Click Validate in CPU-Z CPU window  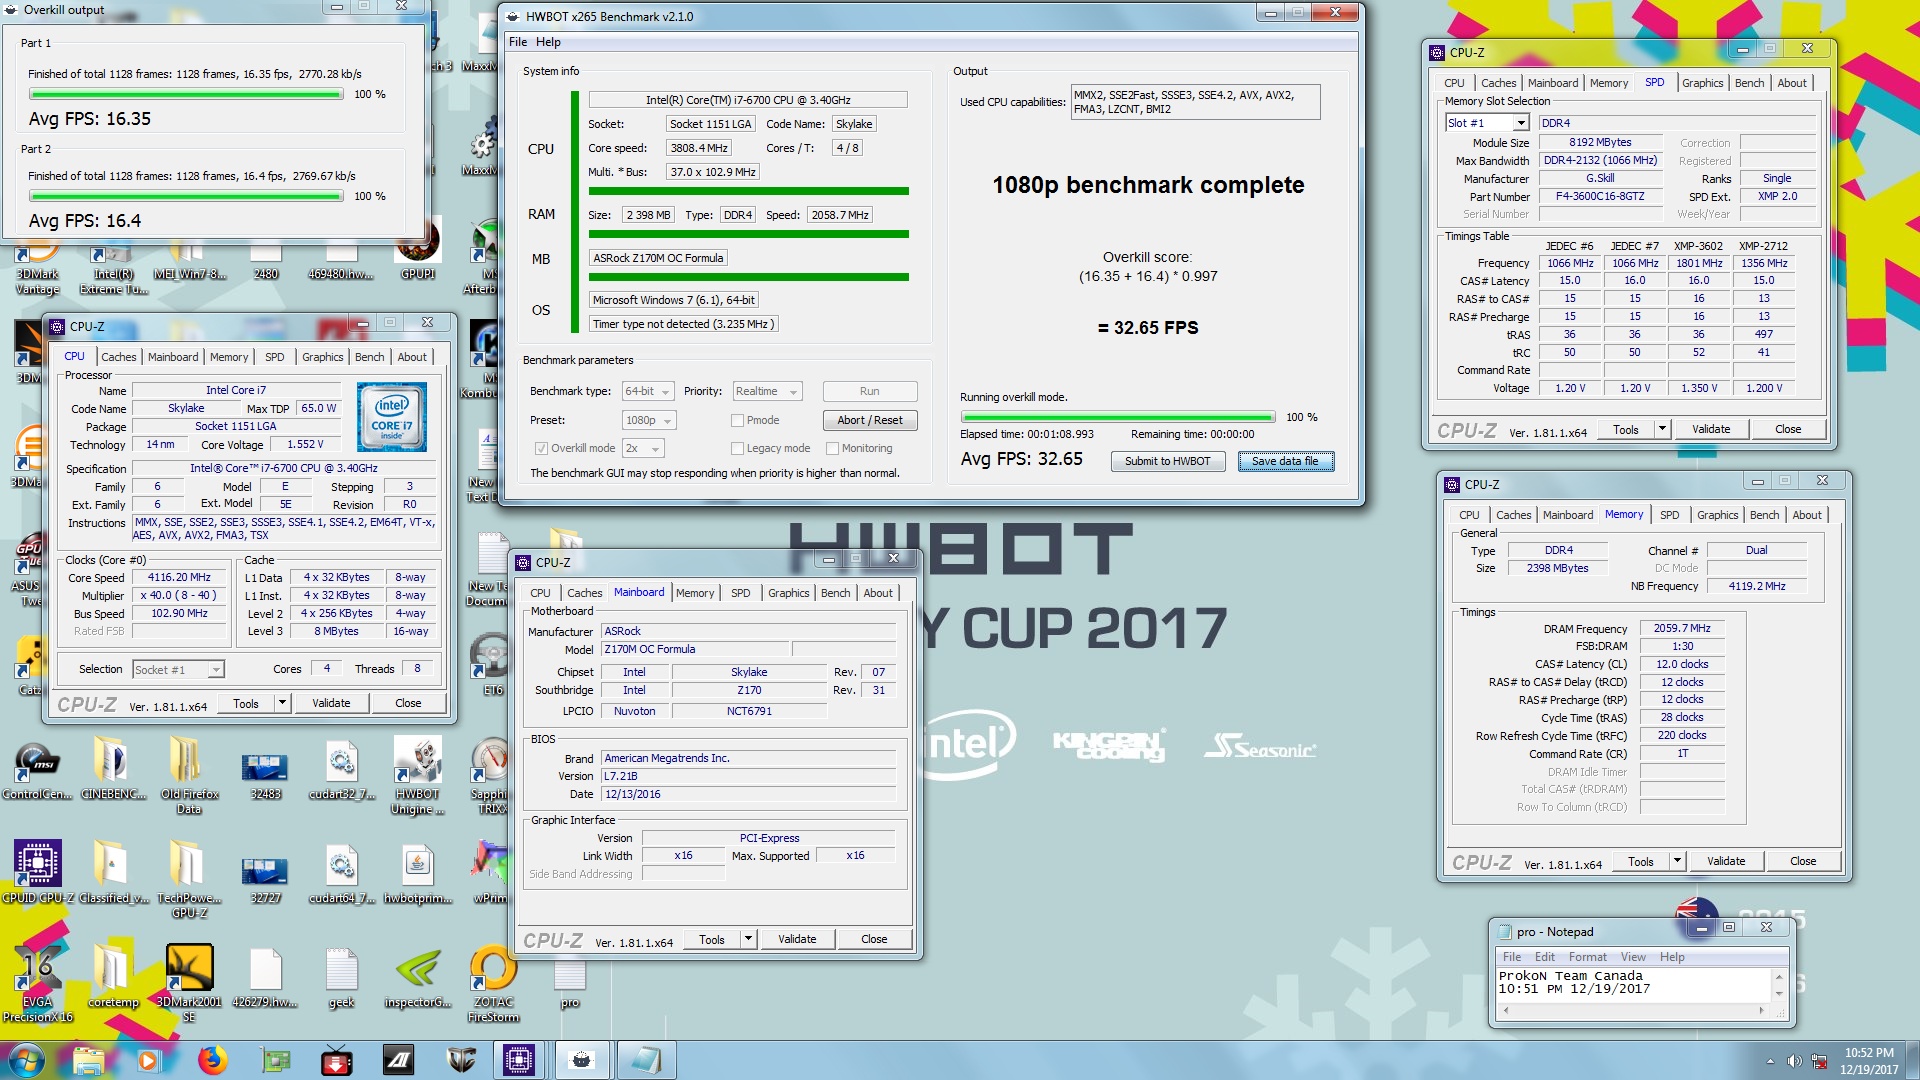pyautogui.click(x=331, y=703)
